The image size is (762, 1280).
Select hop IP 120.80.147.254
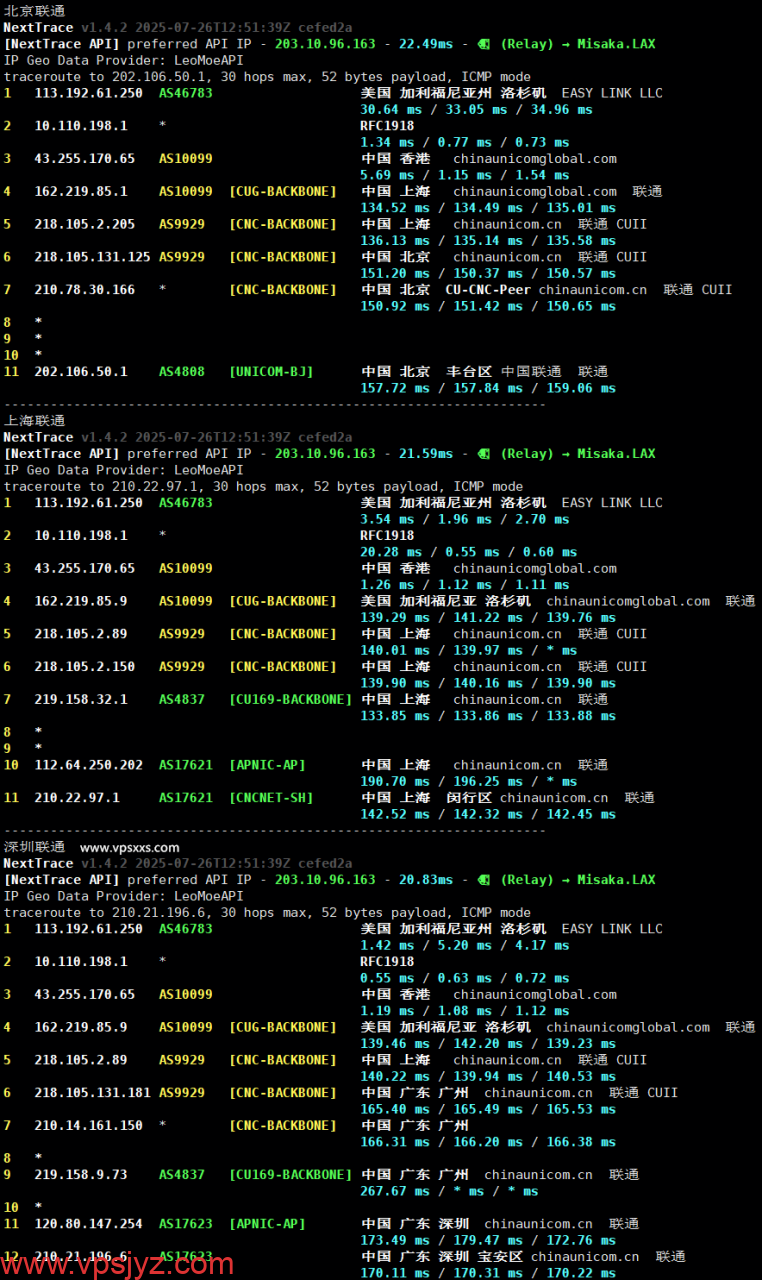coord(89,1224)
